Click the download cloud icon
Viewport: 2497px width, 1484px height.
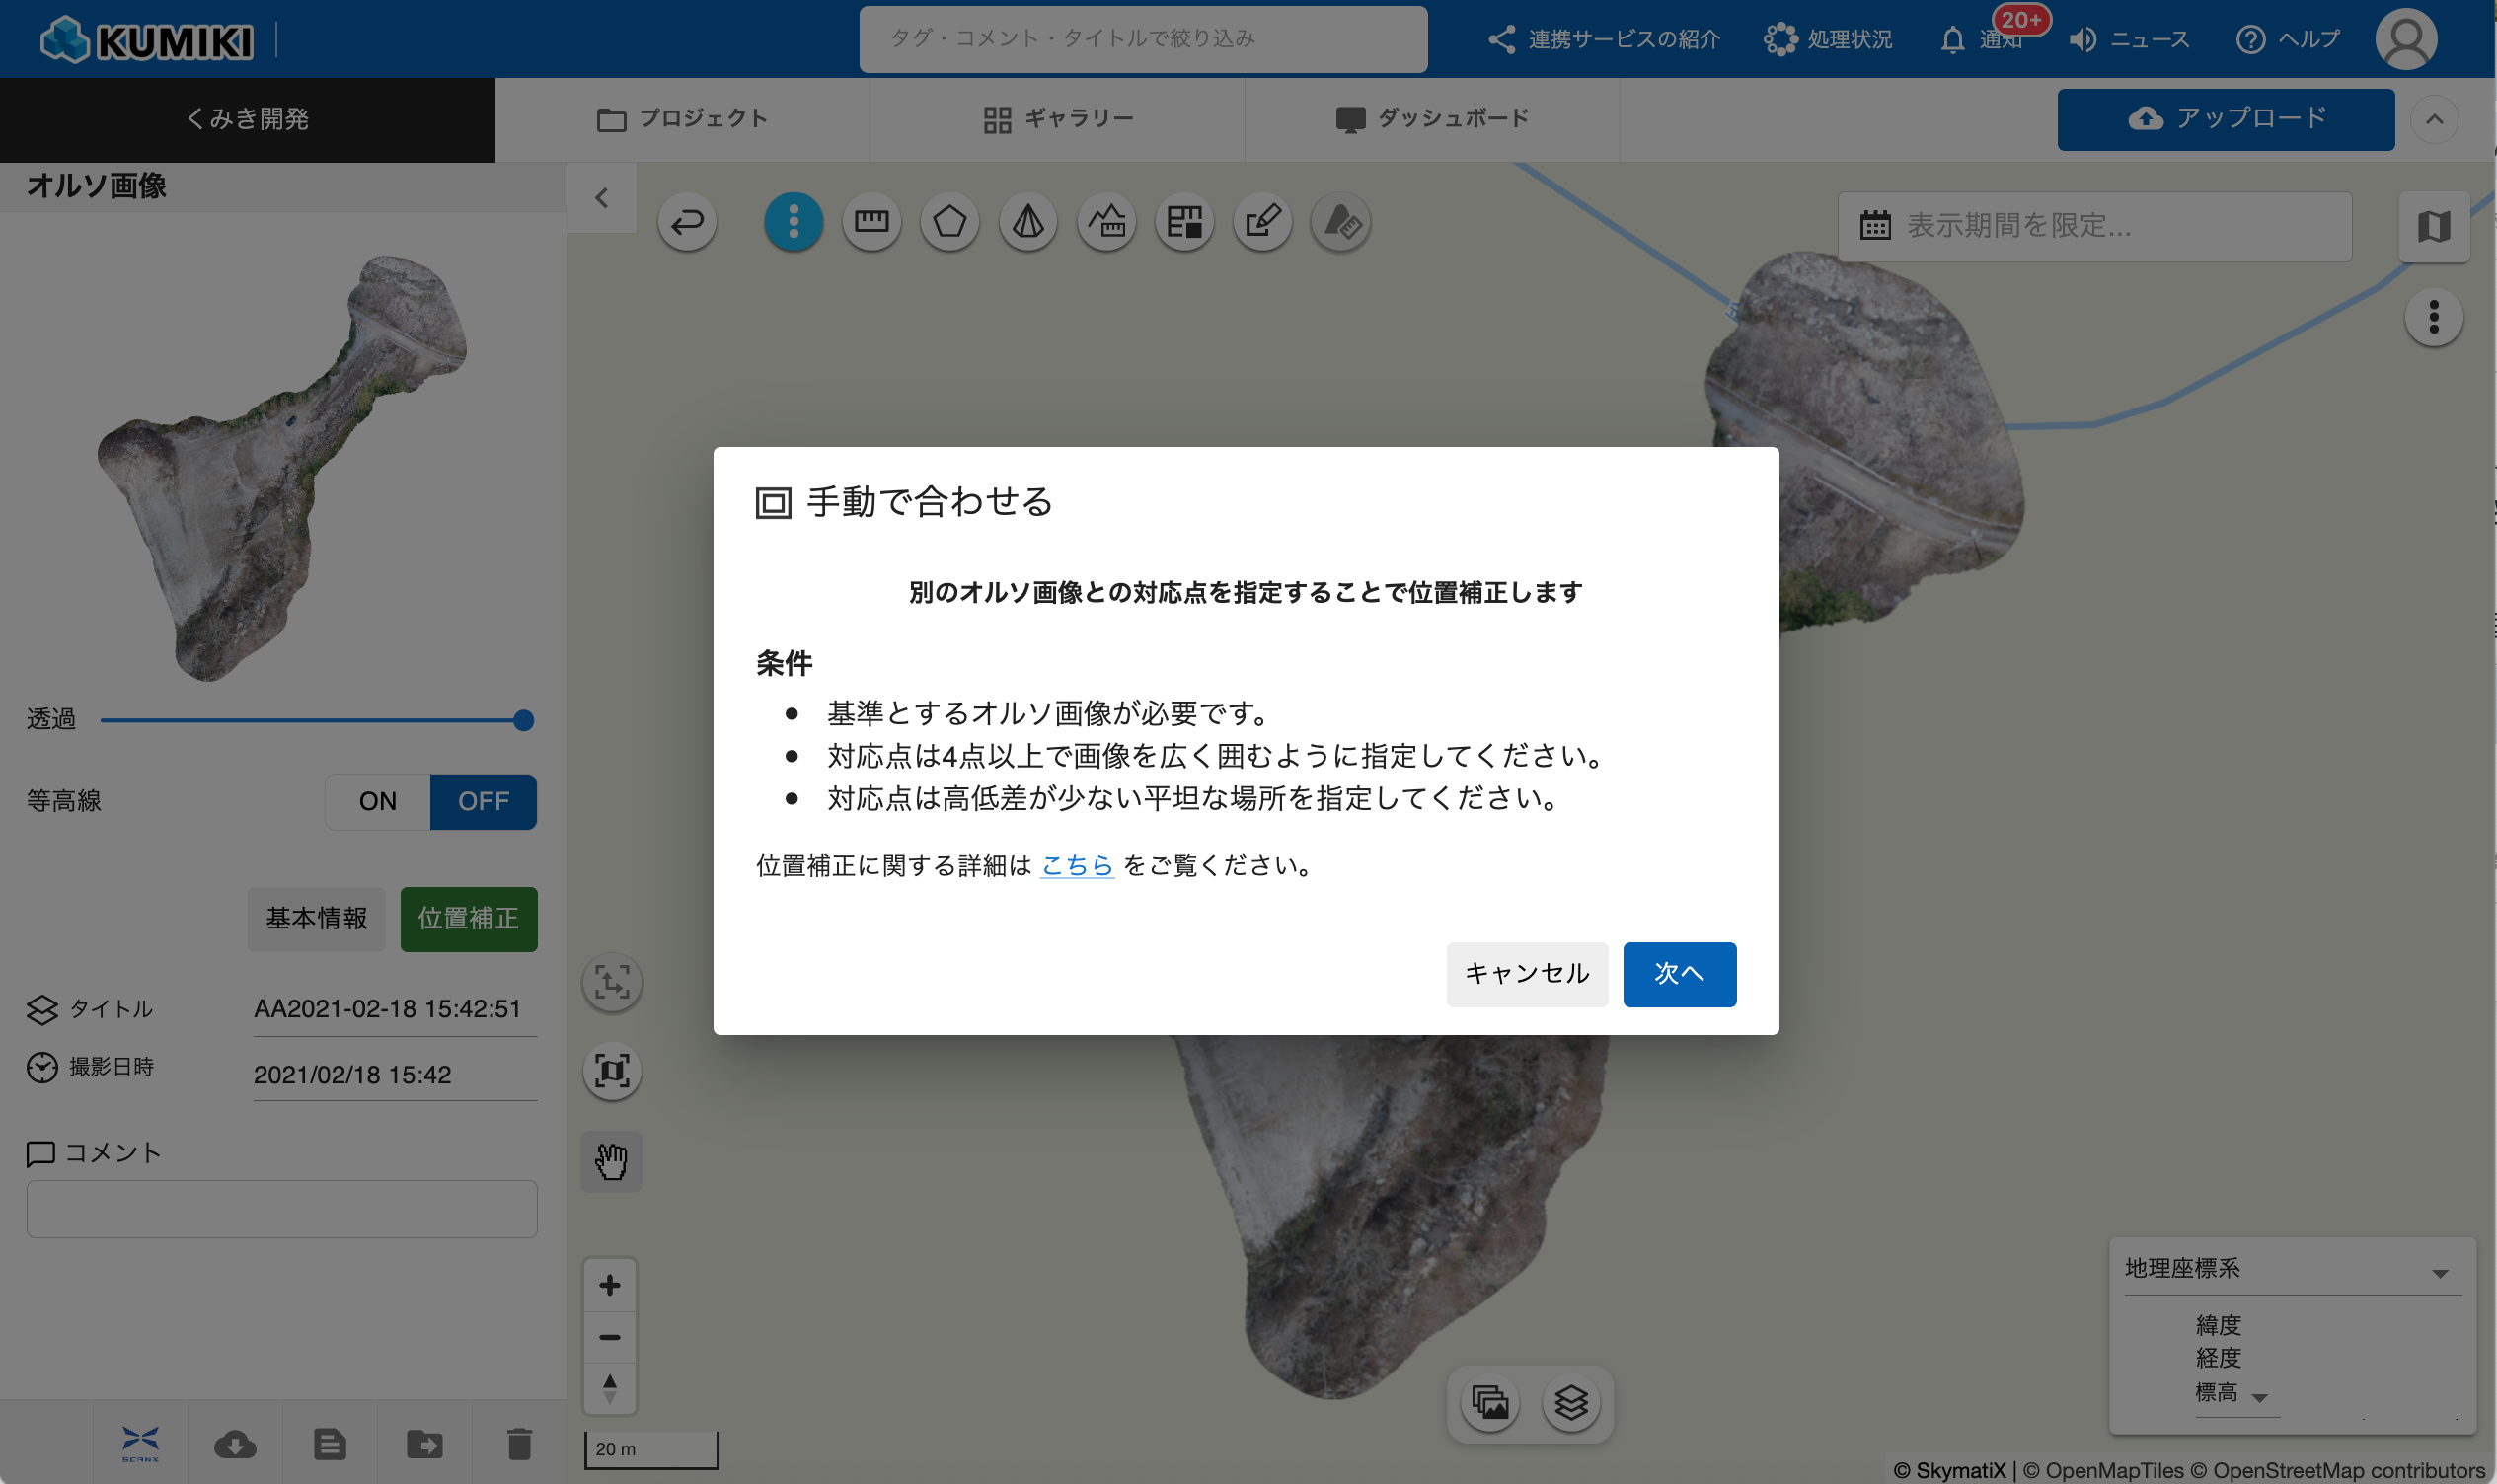(x=235, y=1444)
